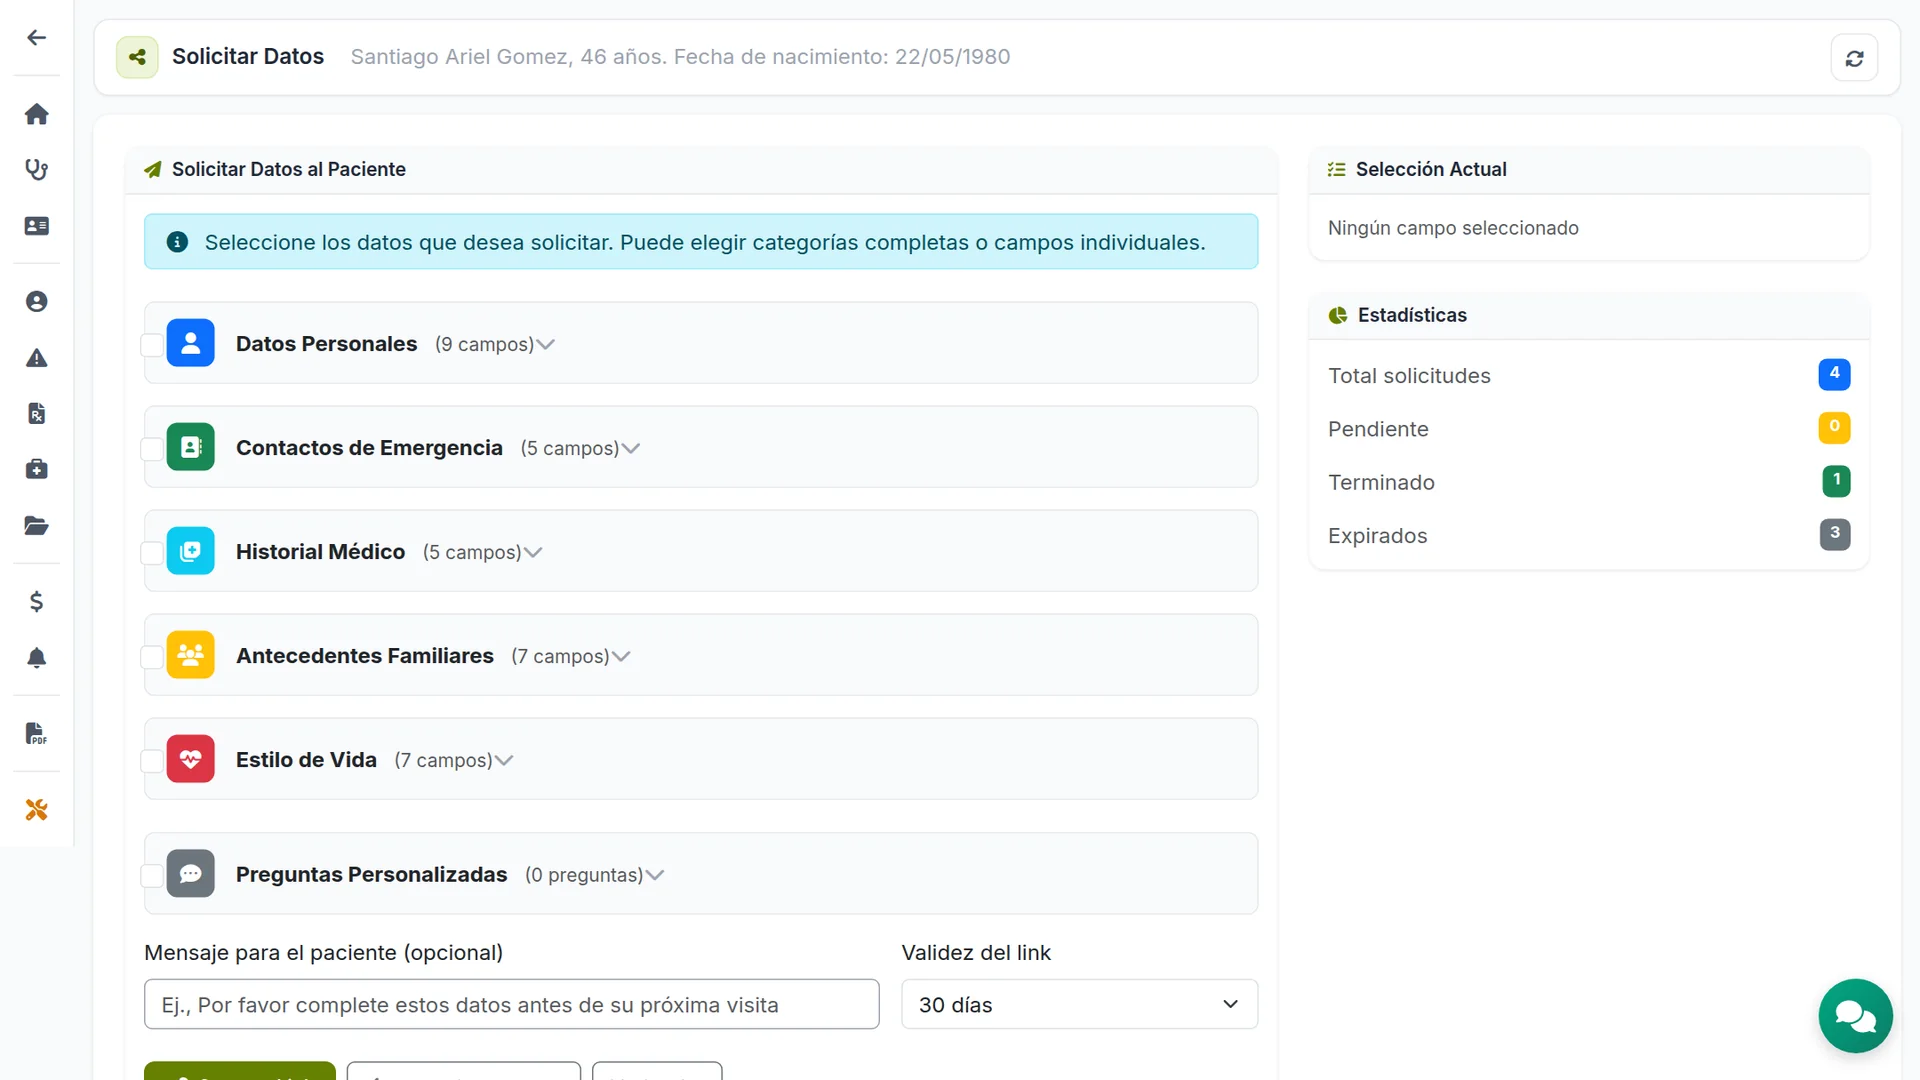The height and width of the screenshot is (1080, 1920).
Task: Click the refresh icon in header
Action: pos(1854,58)
